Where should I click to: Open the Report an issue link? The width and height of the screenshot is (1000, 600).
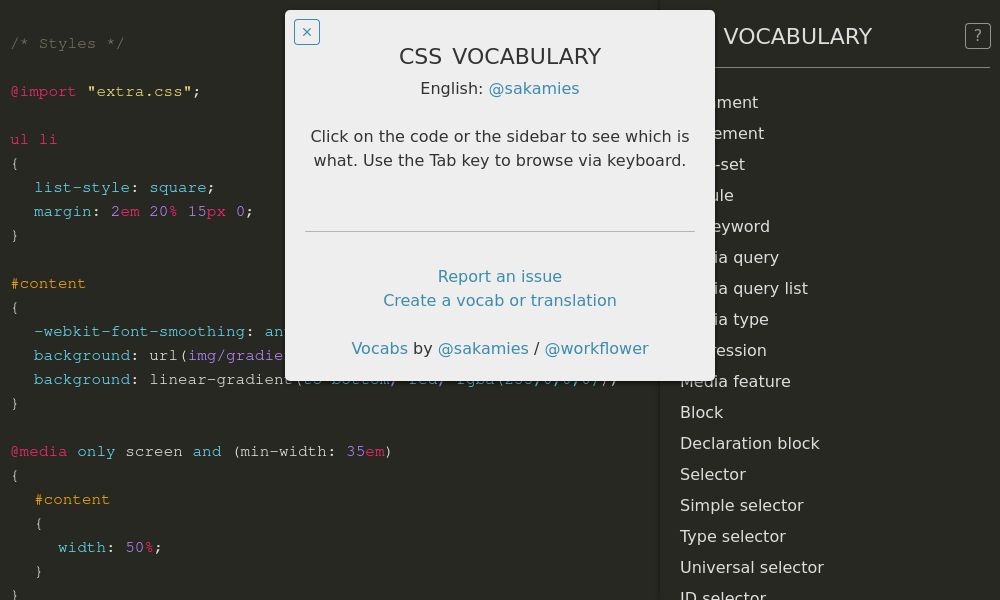pyautogui.click(x=499, y=276)
